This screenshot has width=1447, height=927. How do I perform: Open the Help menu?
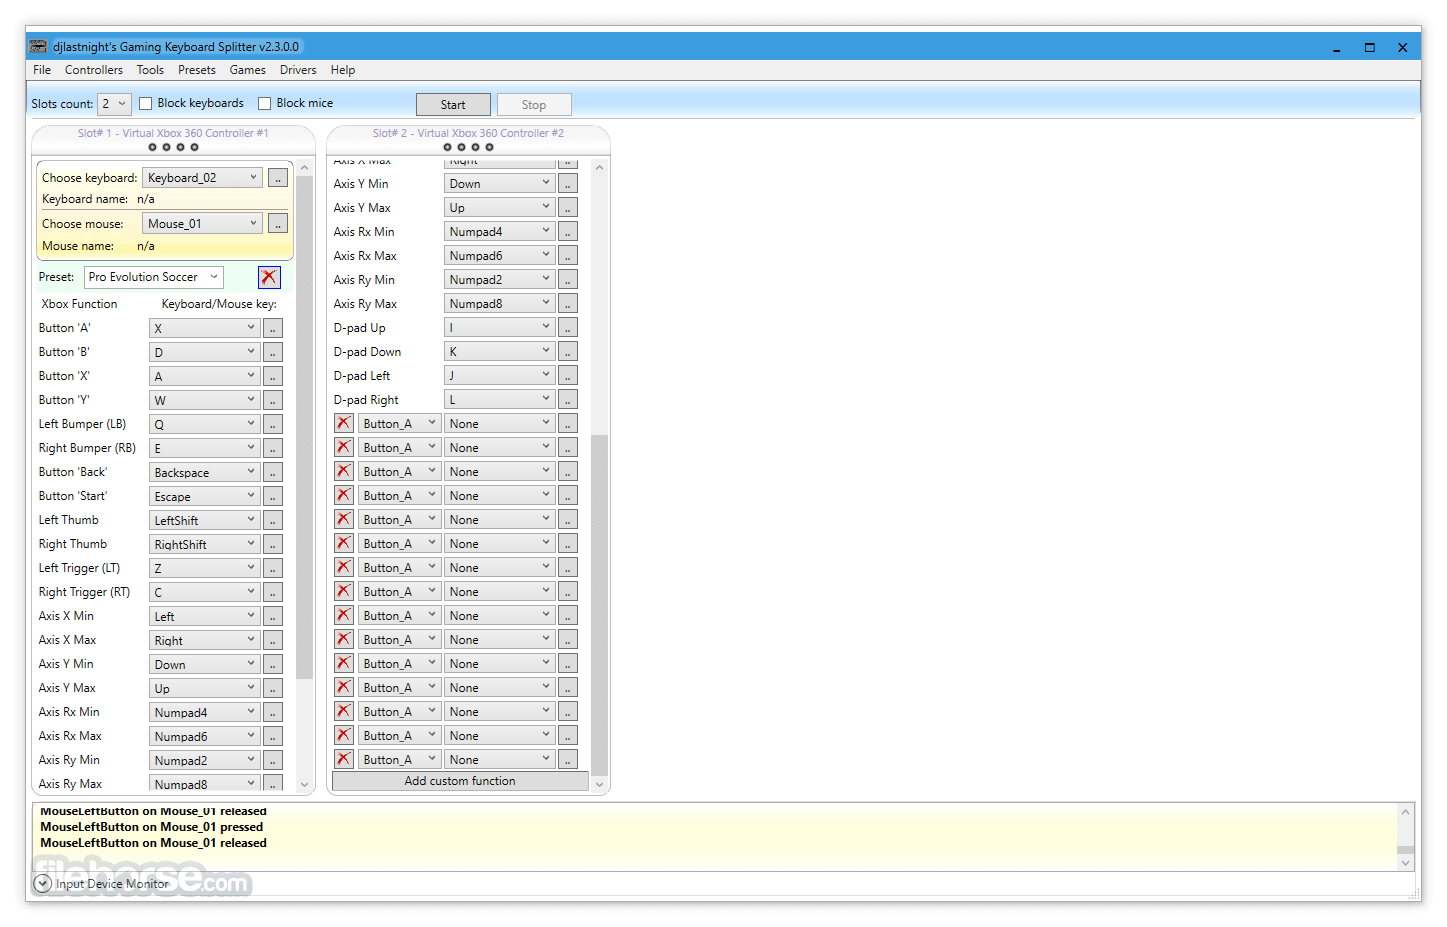(343, 70)
